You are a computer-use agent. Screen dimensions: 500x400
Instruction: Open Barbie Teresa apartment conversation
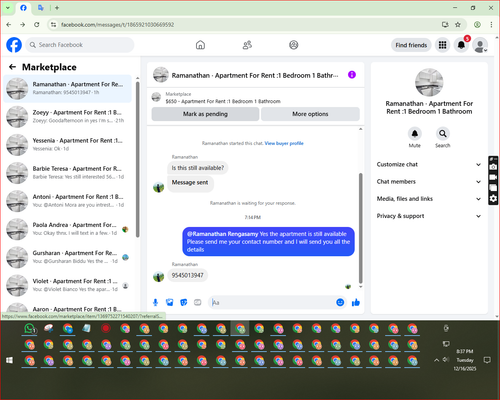68,173
